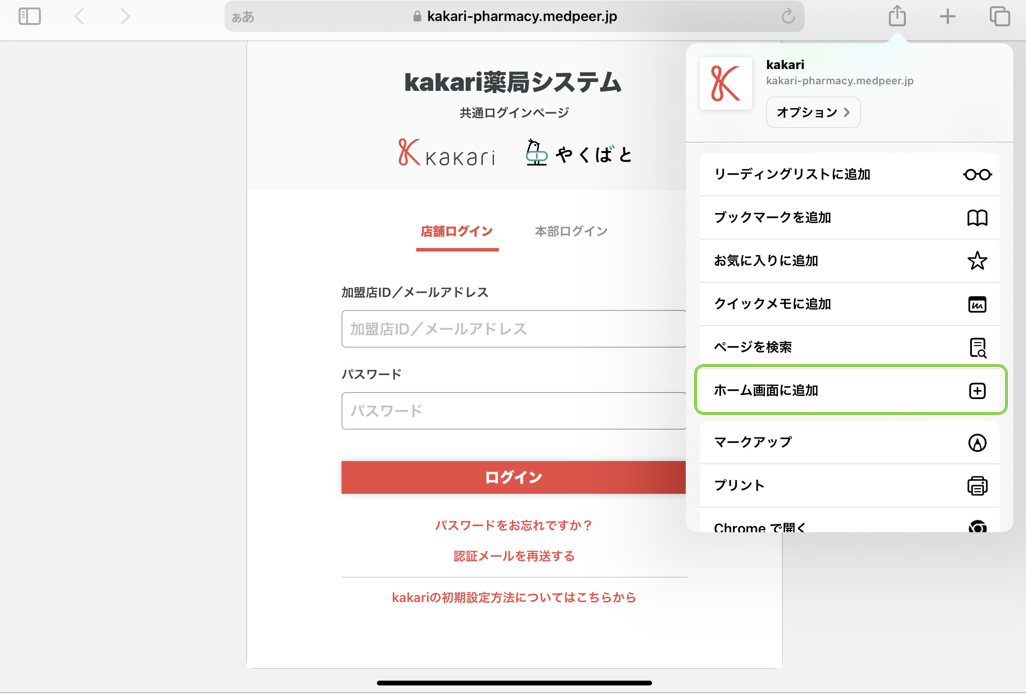
Task: Click 認証メールを再送する link
Action: (514, 556)
